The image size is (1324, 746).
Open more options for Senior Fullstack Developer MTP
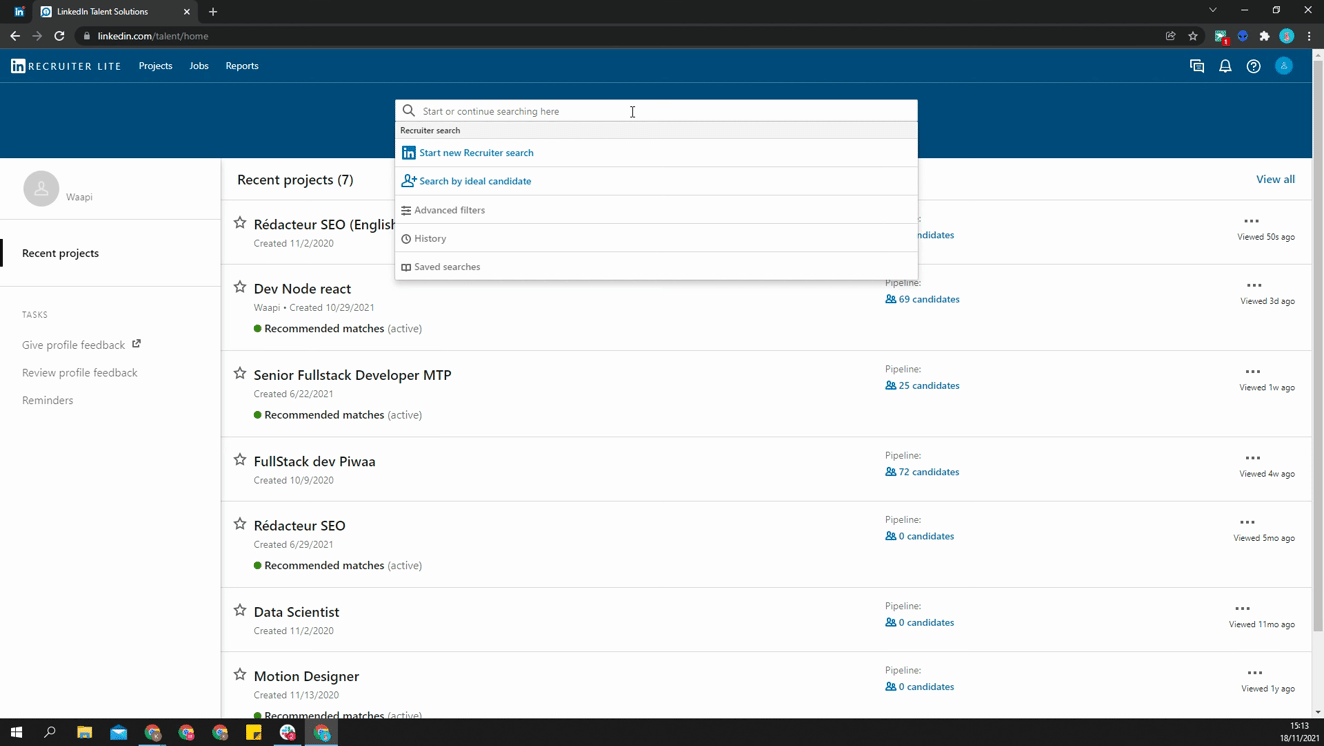[1253, 371]
